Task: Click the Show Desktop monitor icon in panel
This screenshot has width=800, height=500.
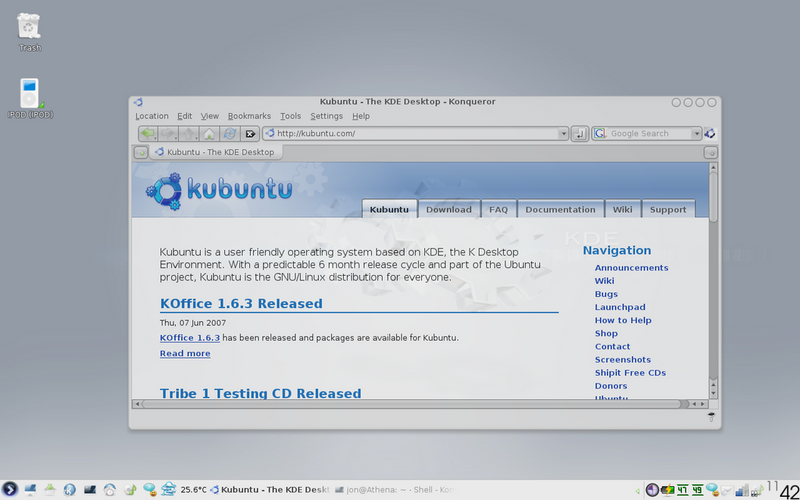Action: [30, 490]
